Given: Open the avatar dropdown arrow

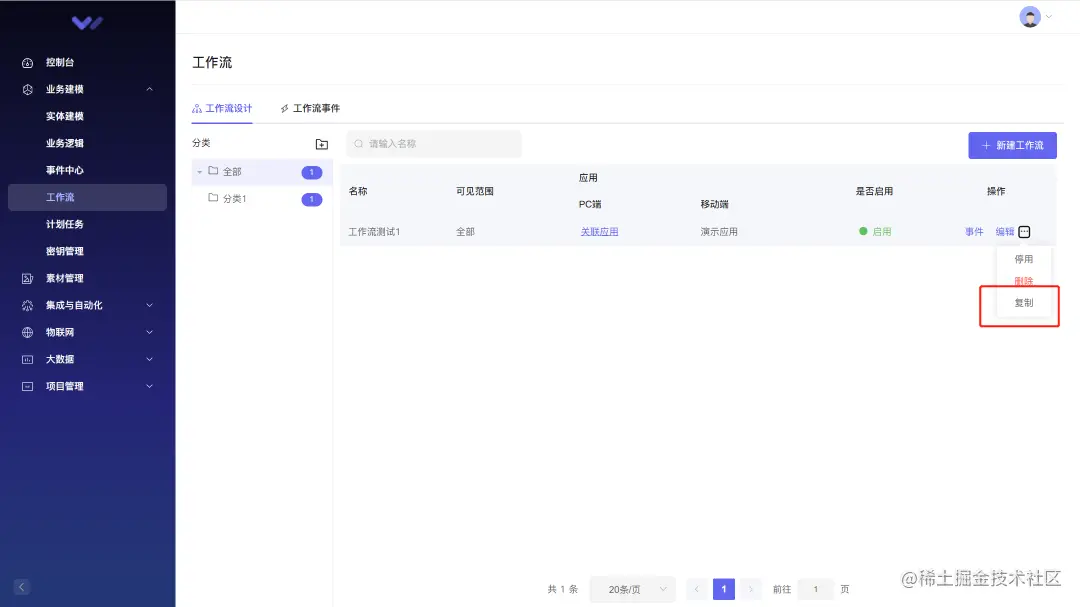Looking at the screenshot, I should point(1049,17).
